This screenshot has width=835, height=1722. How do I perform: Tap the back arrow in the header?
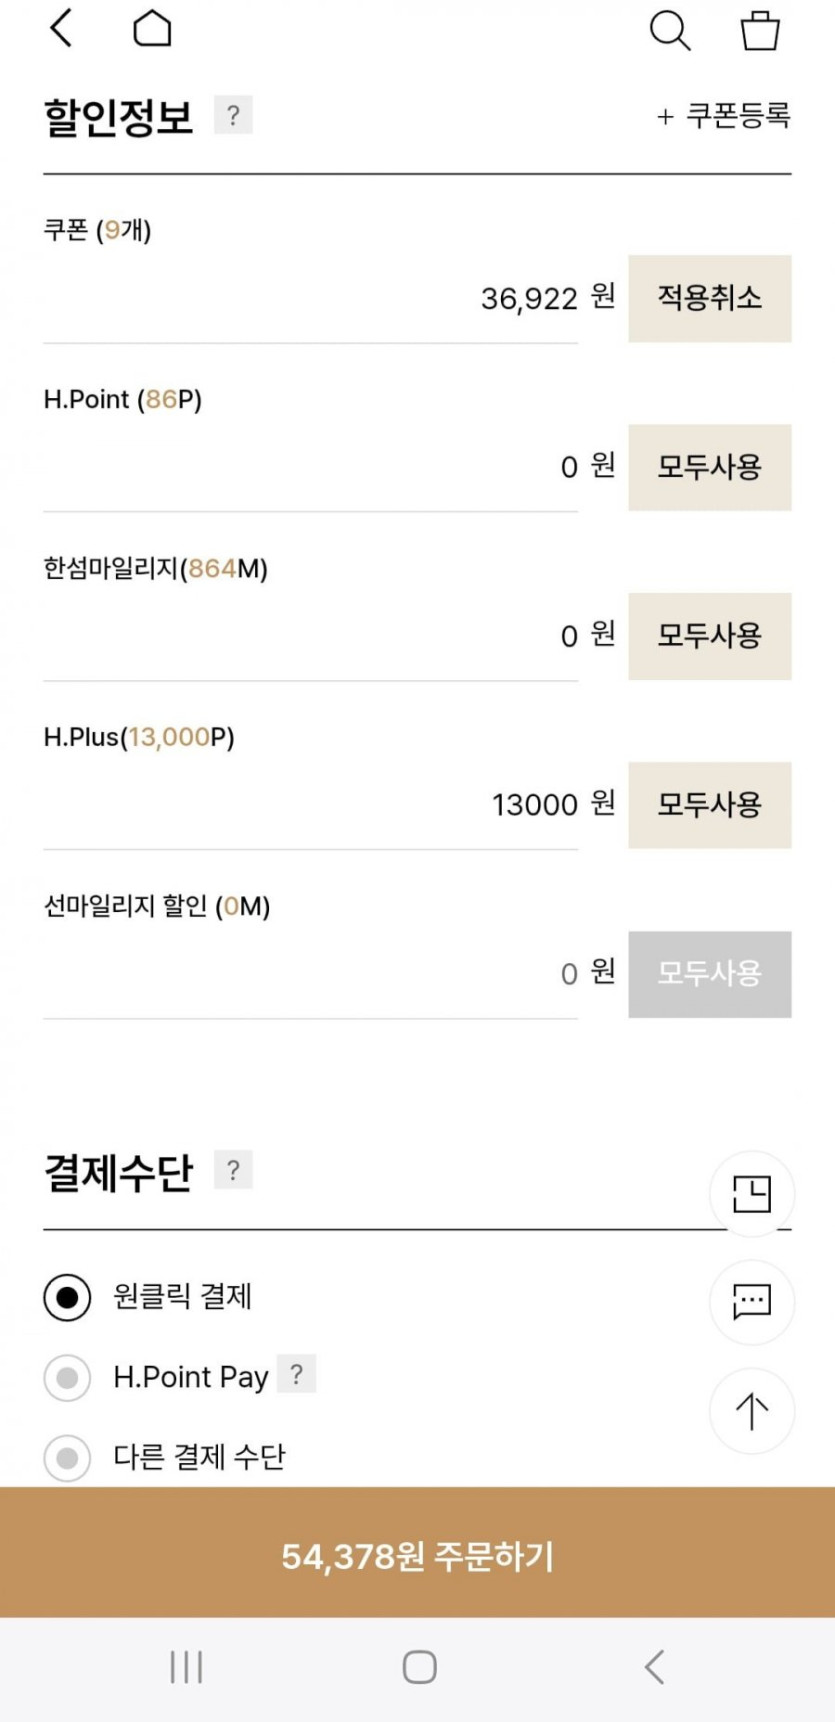tap(62, 29)
